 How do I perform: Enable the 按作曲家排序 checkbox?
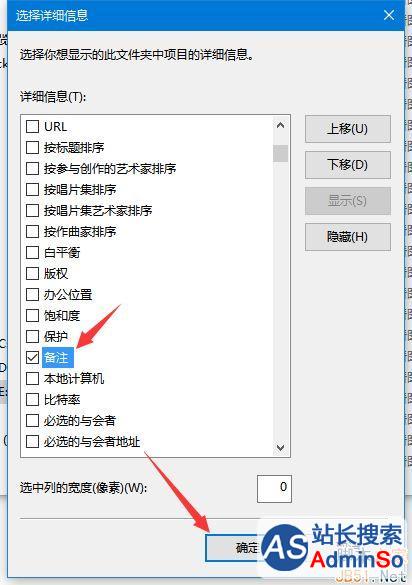(32, 231)
